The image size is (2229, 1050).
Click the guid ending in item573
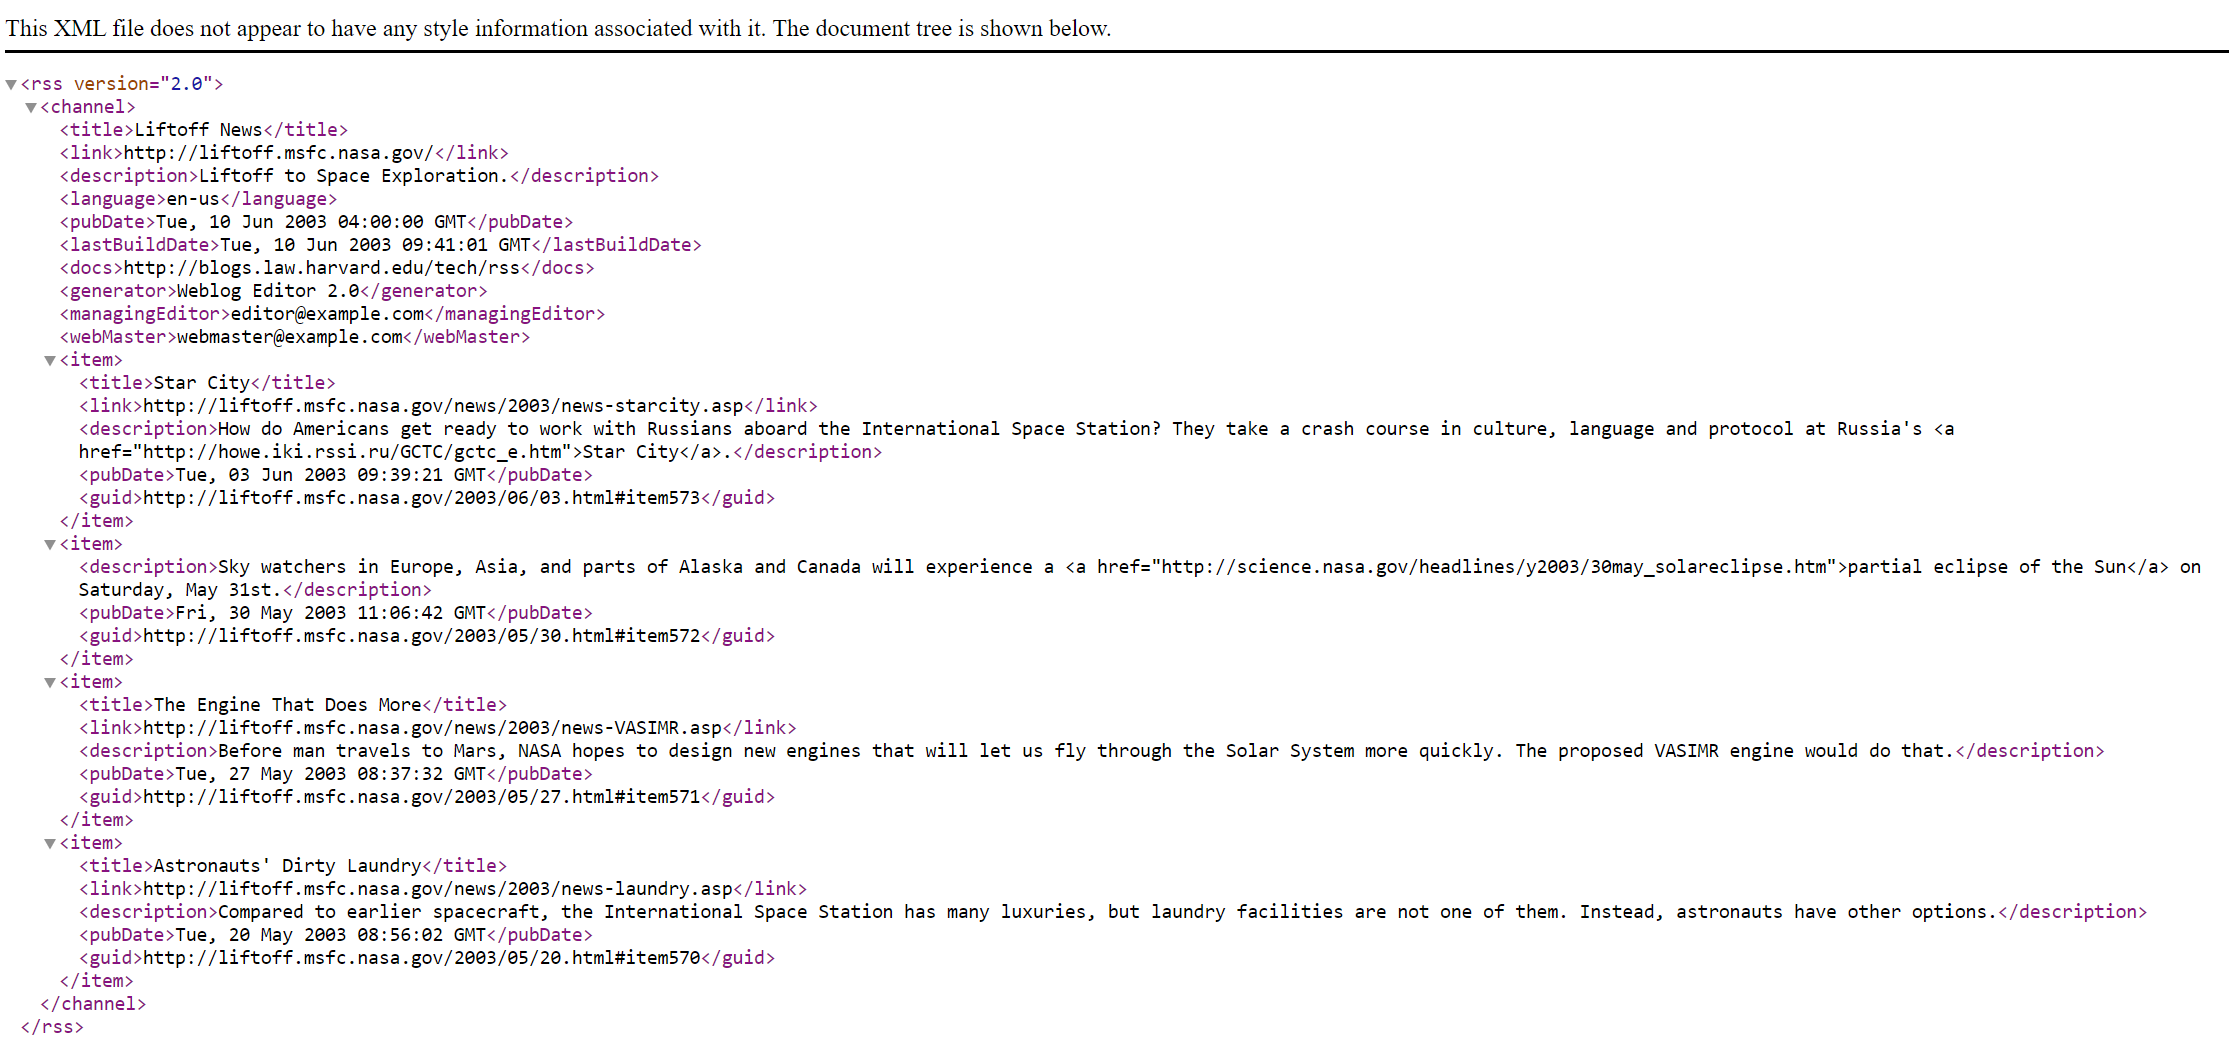coord(421,498)
